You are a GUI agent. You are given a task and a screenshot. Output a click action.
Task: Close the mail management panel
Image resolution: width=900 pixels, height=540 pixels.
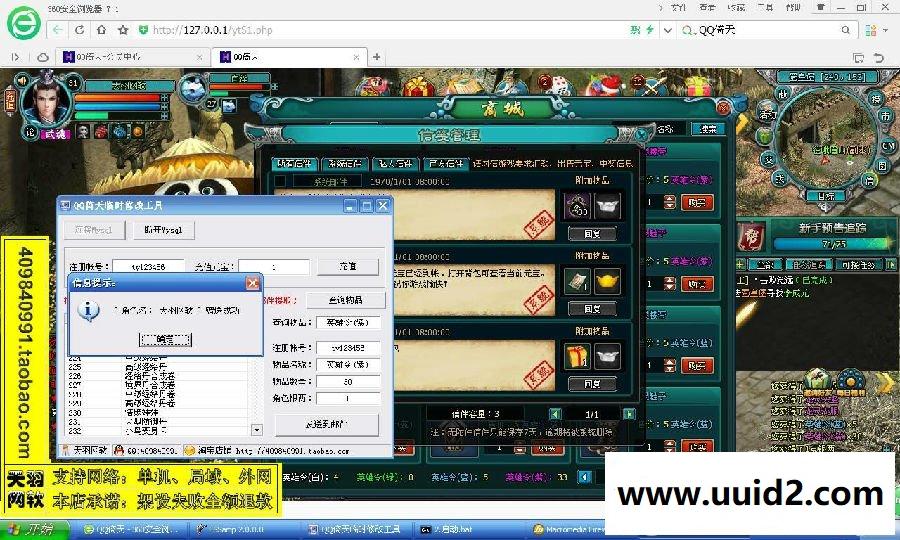coord(642,134)
